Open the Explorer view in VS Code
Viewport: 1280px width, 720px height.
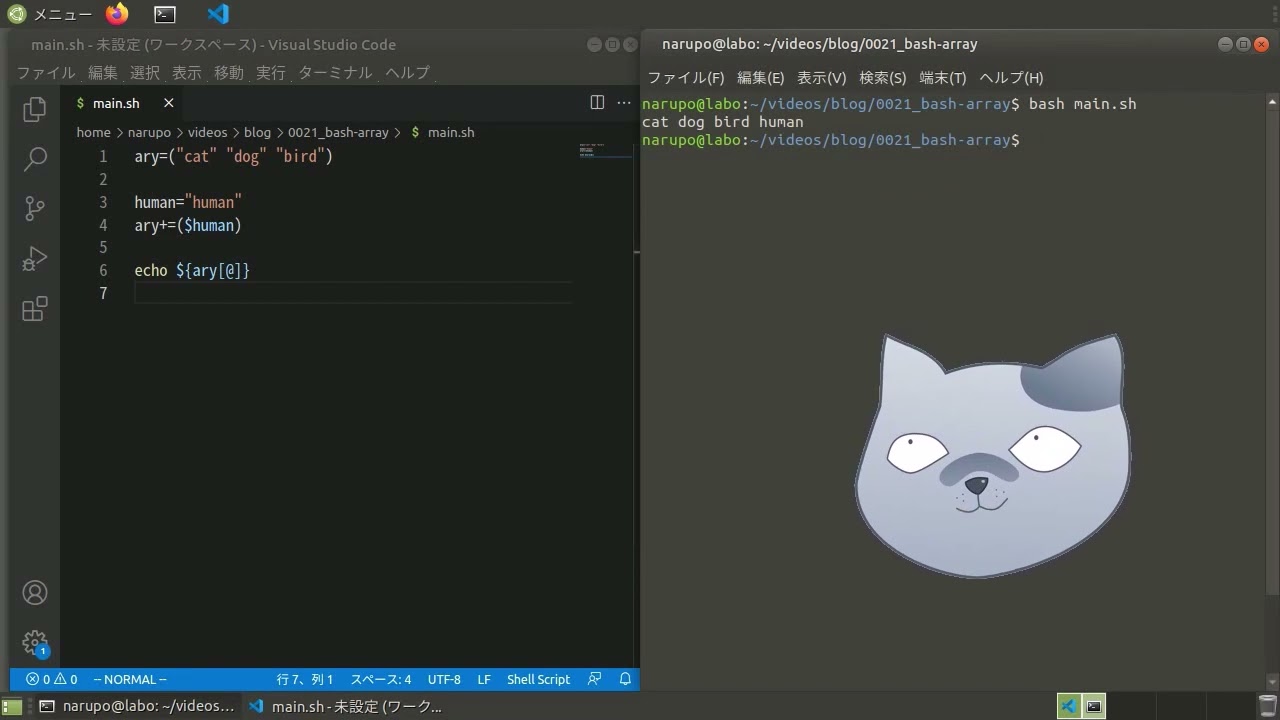(35, 109)
